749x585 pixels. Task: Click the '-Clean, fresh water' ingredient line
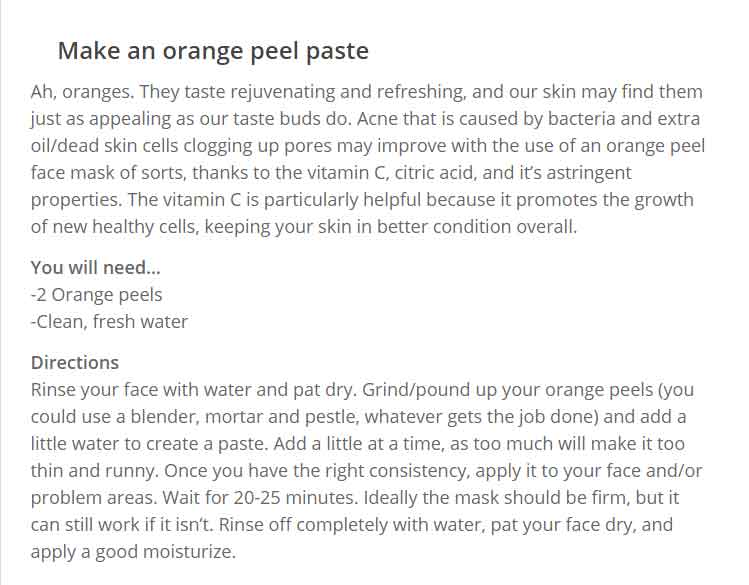click(109, 322)
